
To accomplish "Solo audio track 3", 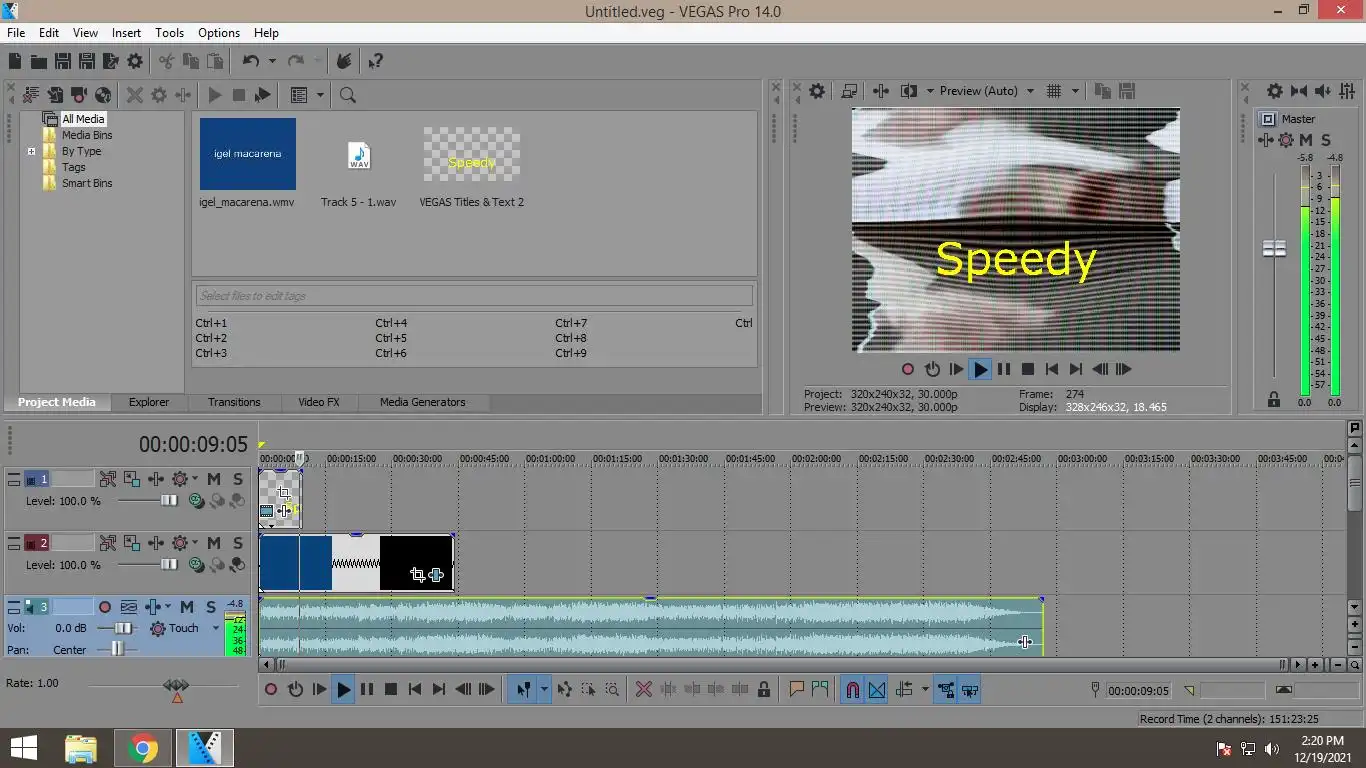I will tap(211, 607).
